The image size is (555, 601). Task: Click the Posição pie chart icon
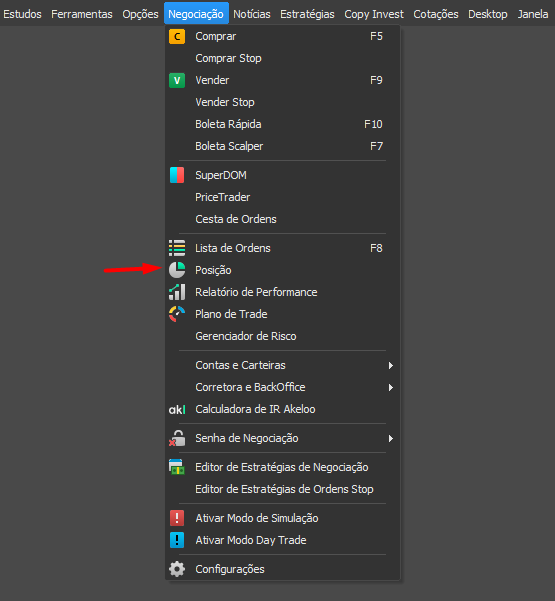(177, 270)
